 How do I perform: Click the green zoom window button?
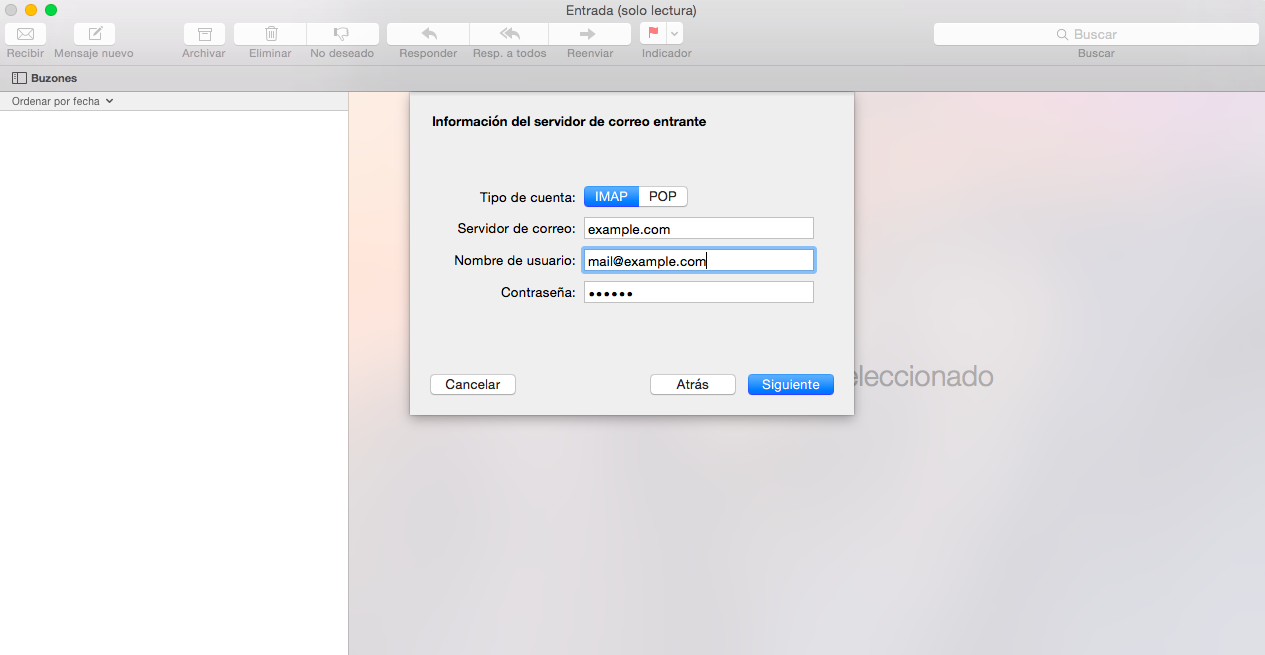point(51,10)
